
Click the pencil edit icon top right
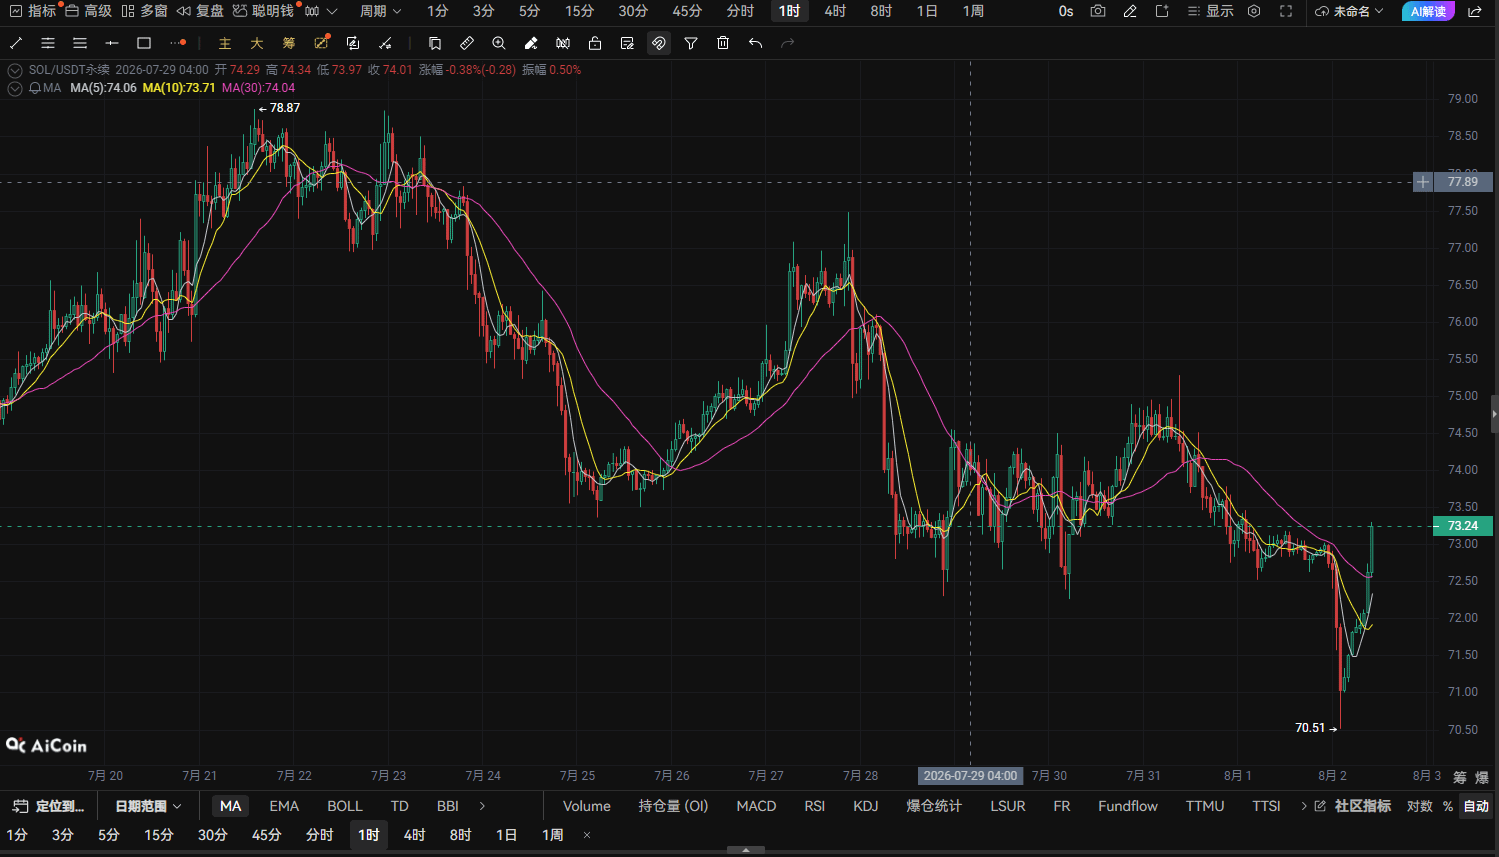point(1130,11)
